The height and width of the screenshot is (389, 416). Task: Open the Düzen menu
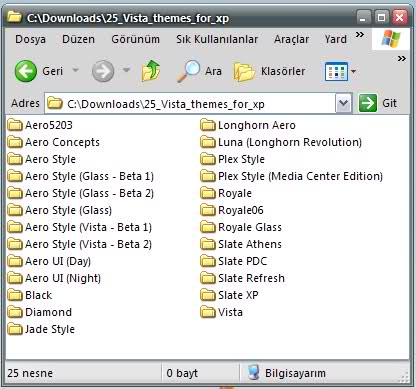[x=78, y=39]
